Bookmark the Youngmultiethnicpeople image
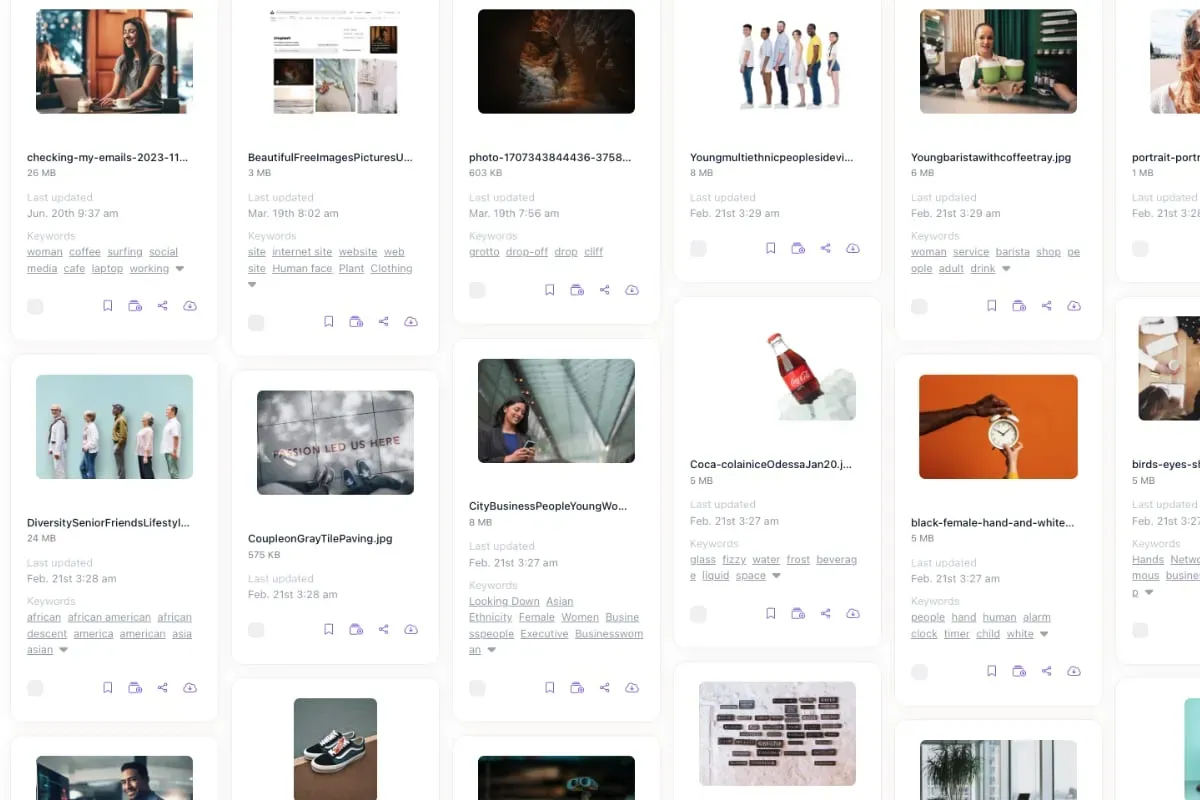 click(x=771, y=248)
